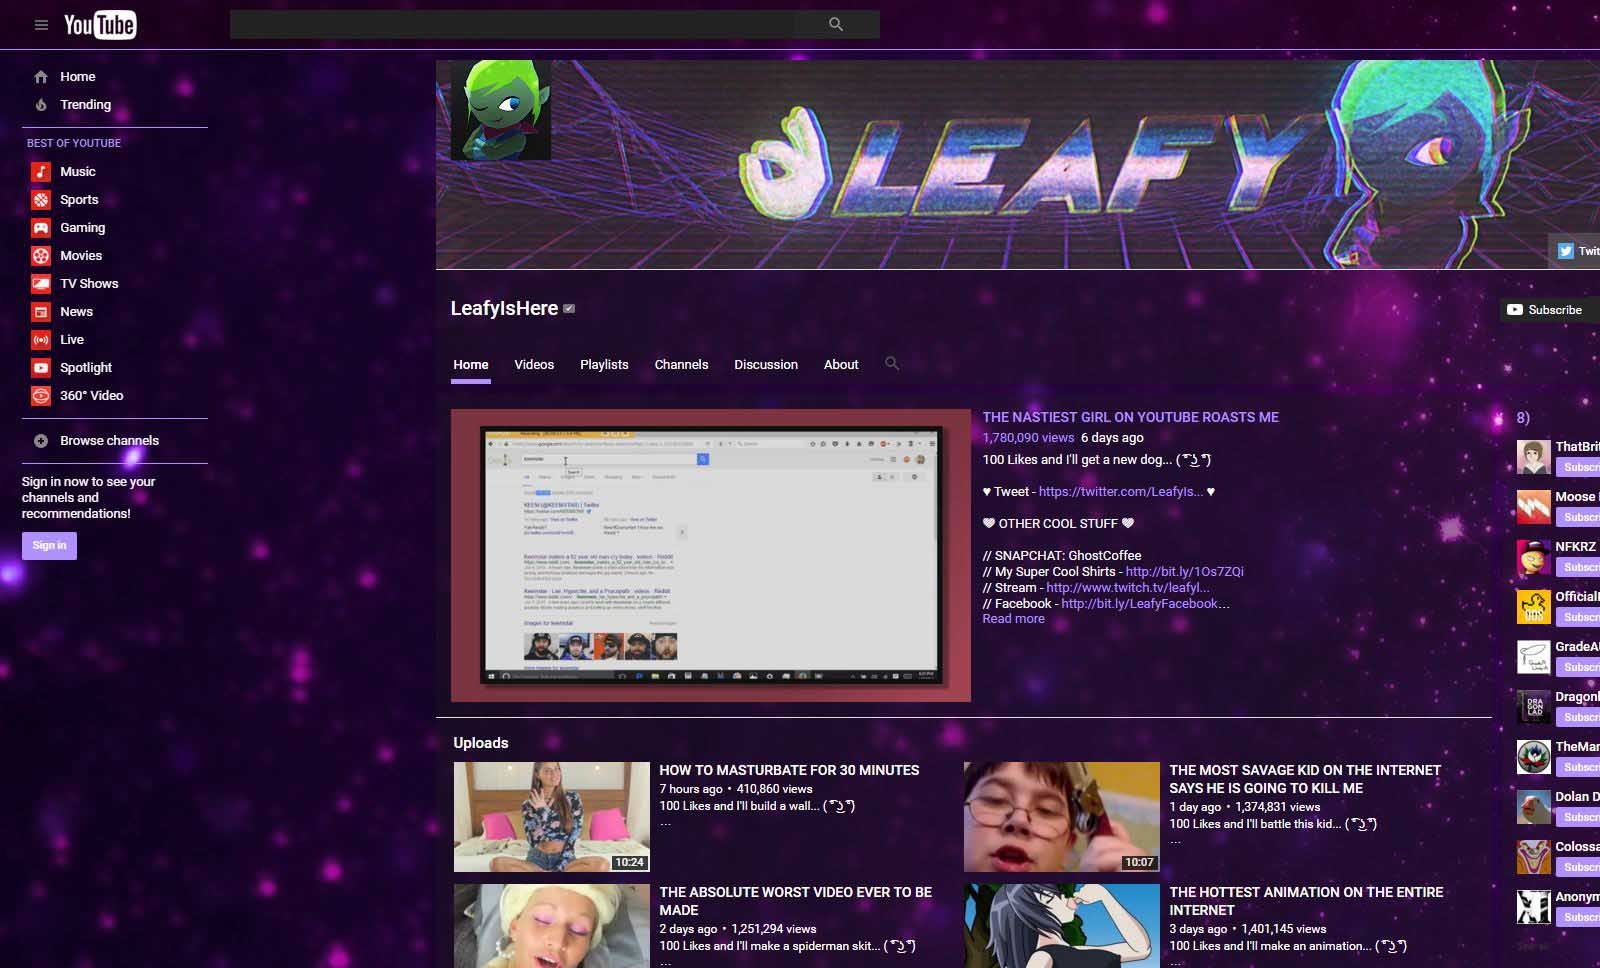Screen dimensions: 1600x968
Task: Open NFKRZ featured channel avatar
Action: point(1534,557)
